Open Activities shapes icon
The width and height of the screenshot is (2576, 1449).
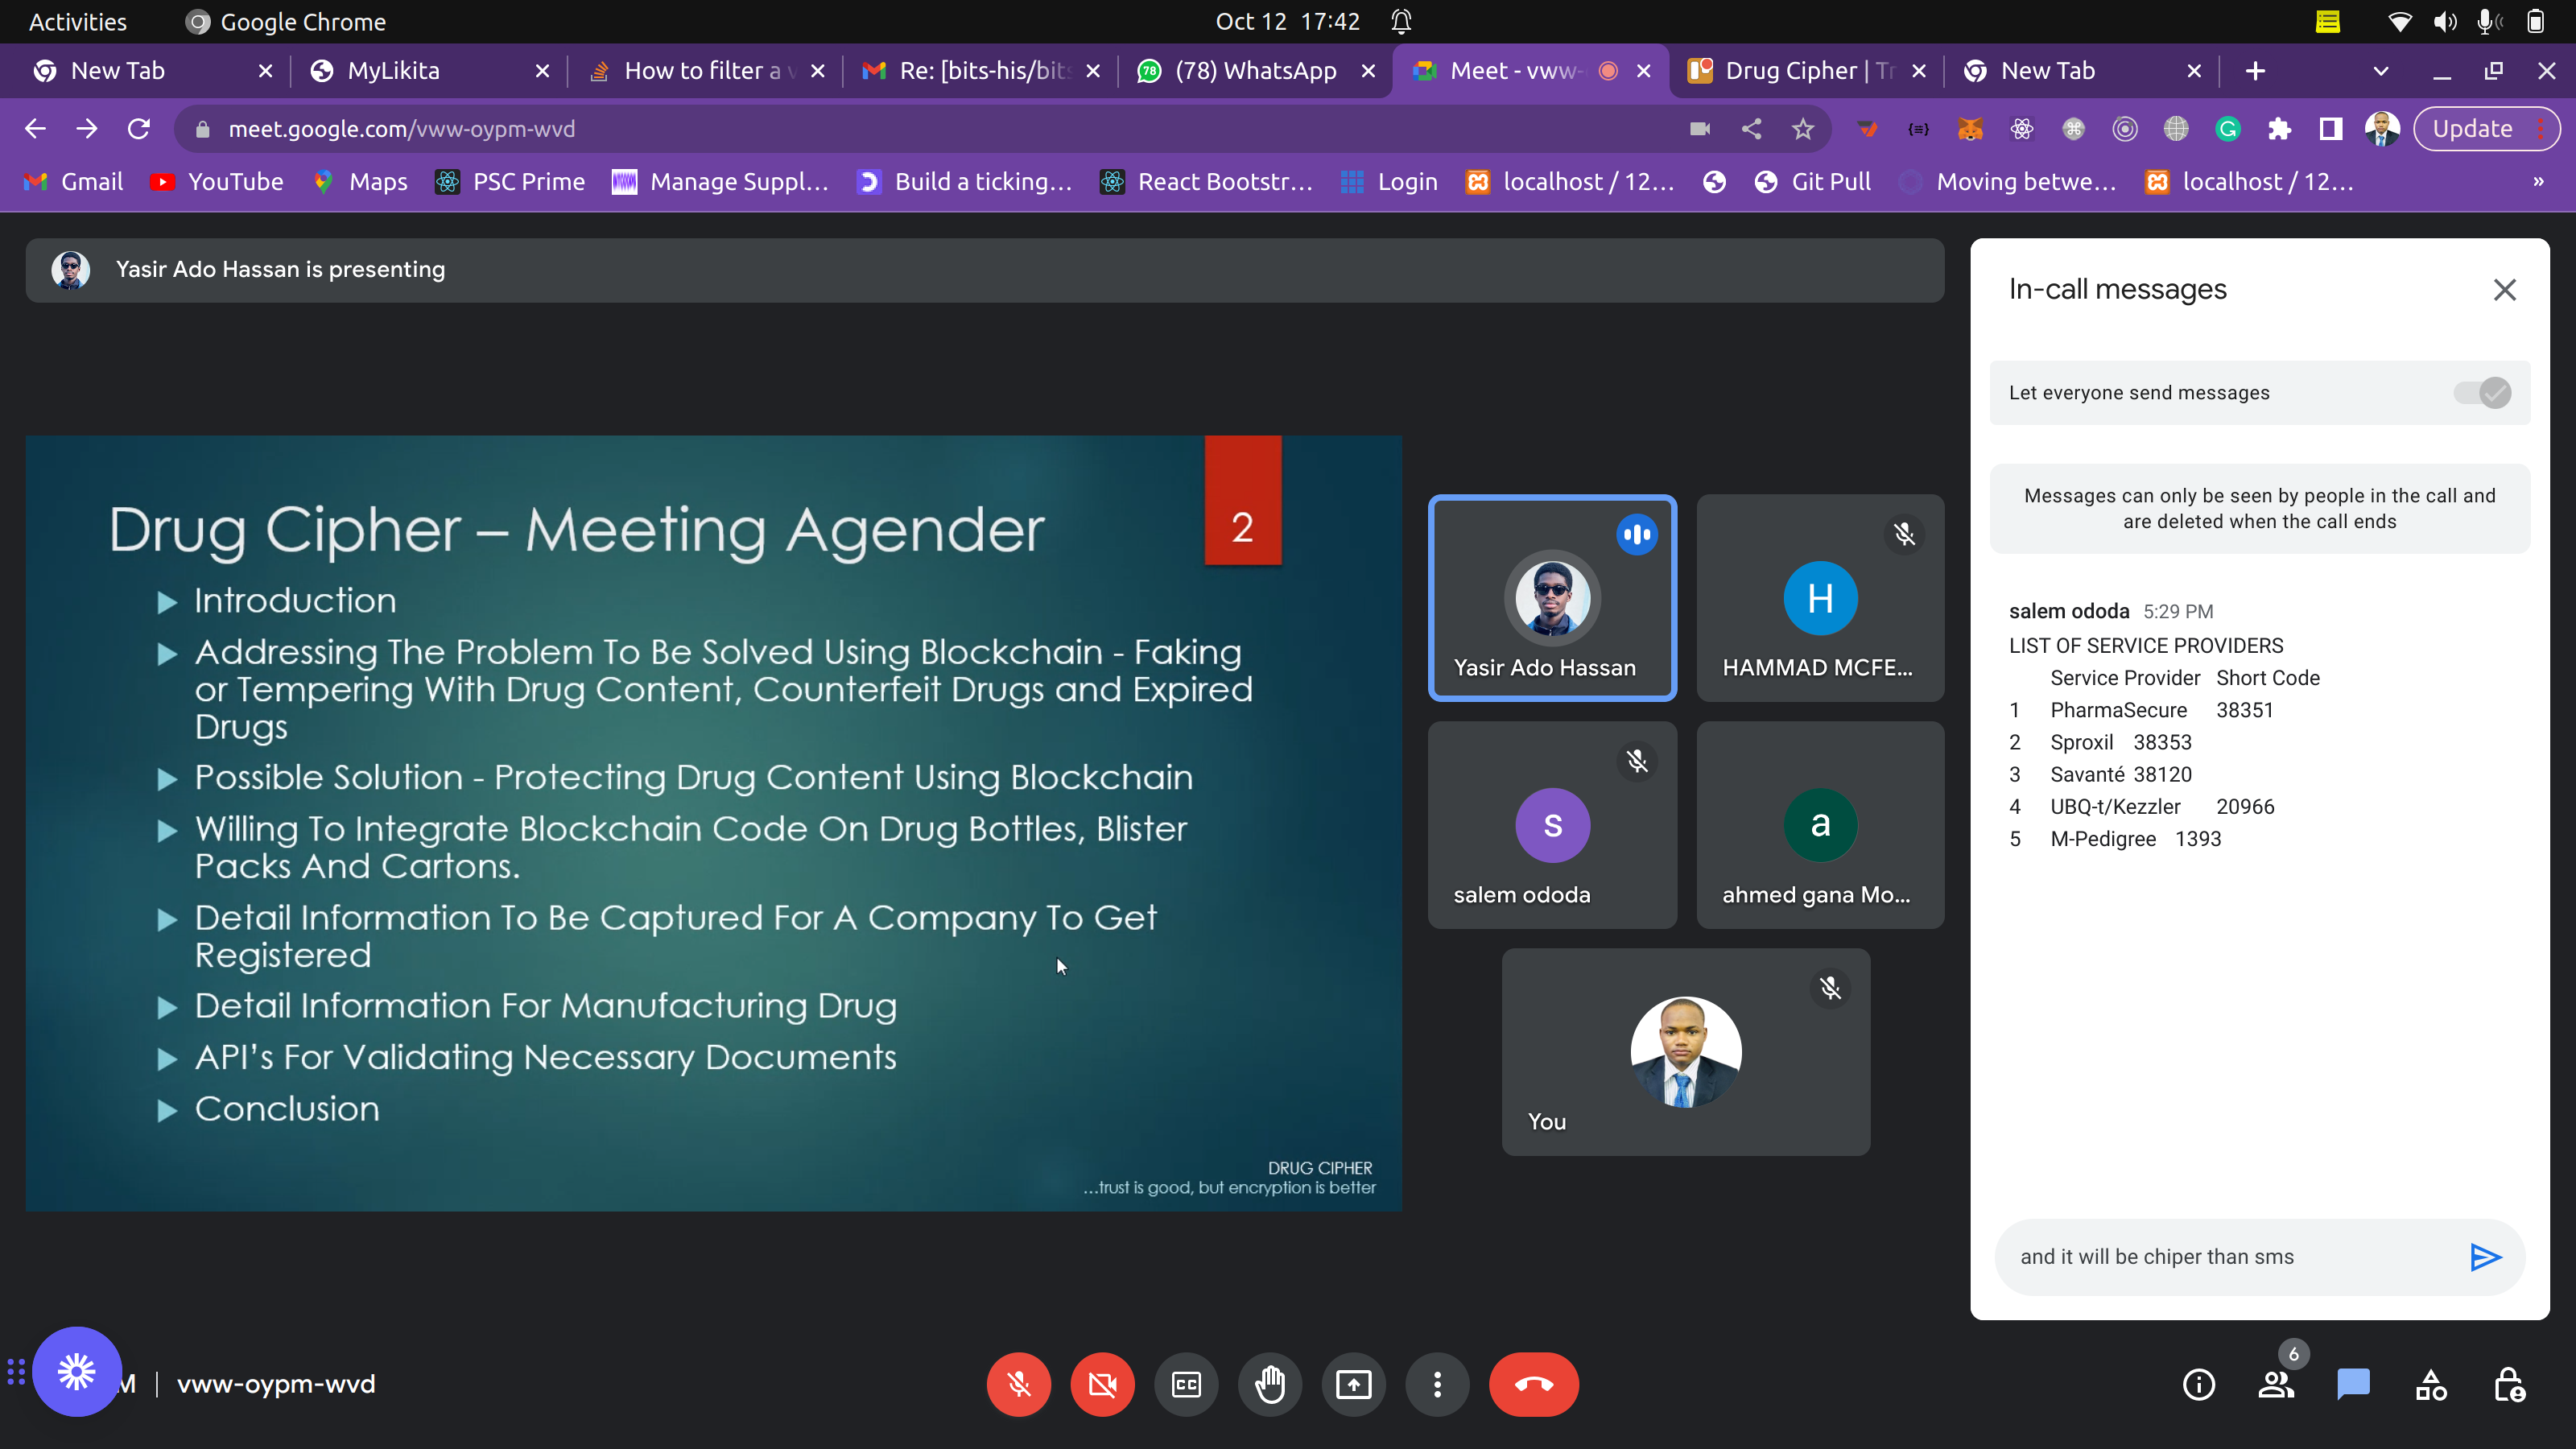pyautogui.click(x=2431, y=1385)
